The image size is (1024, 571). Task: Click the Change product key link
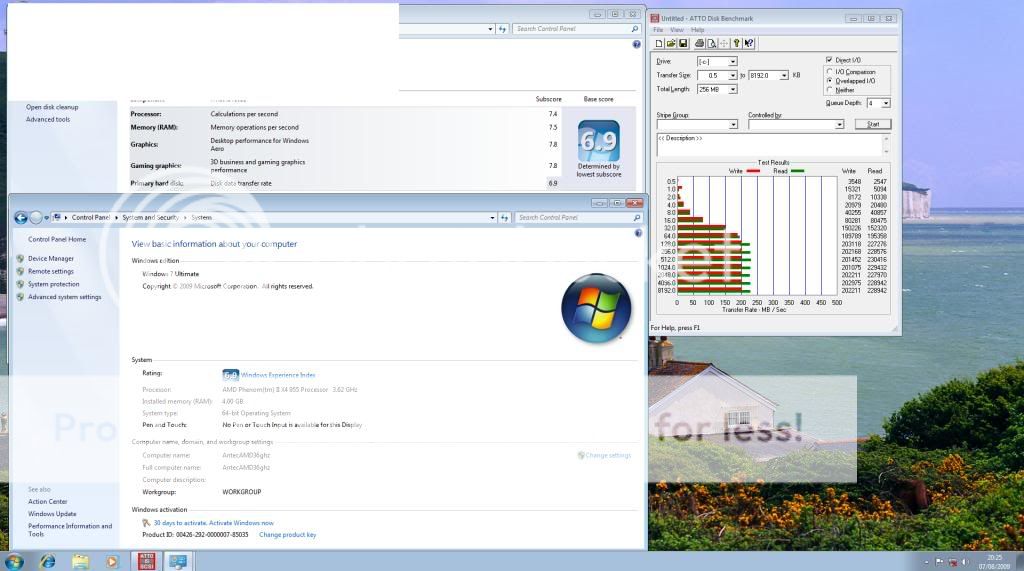point(287,535)
